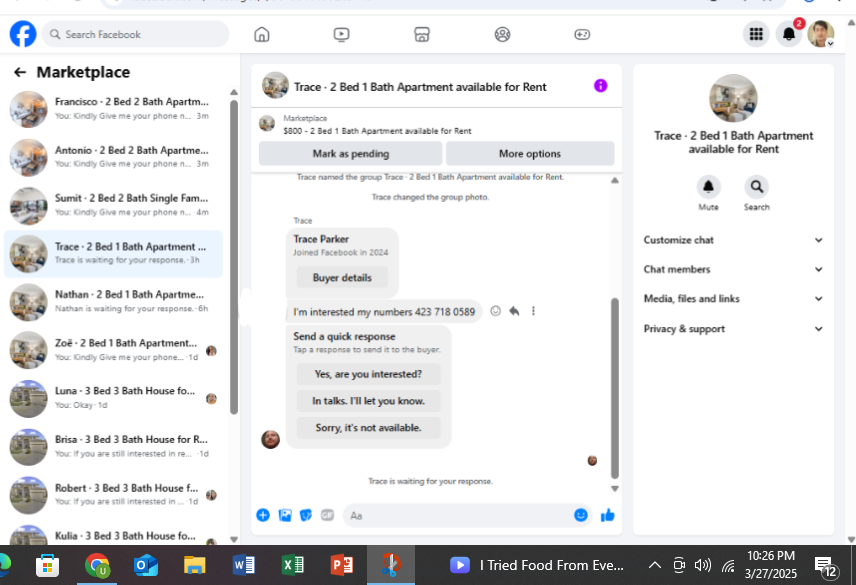
Task: Open Buyer details for Trace Parker
Action: [342, 277]
